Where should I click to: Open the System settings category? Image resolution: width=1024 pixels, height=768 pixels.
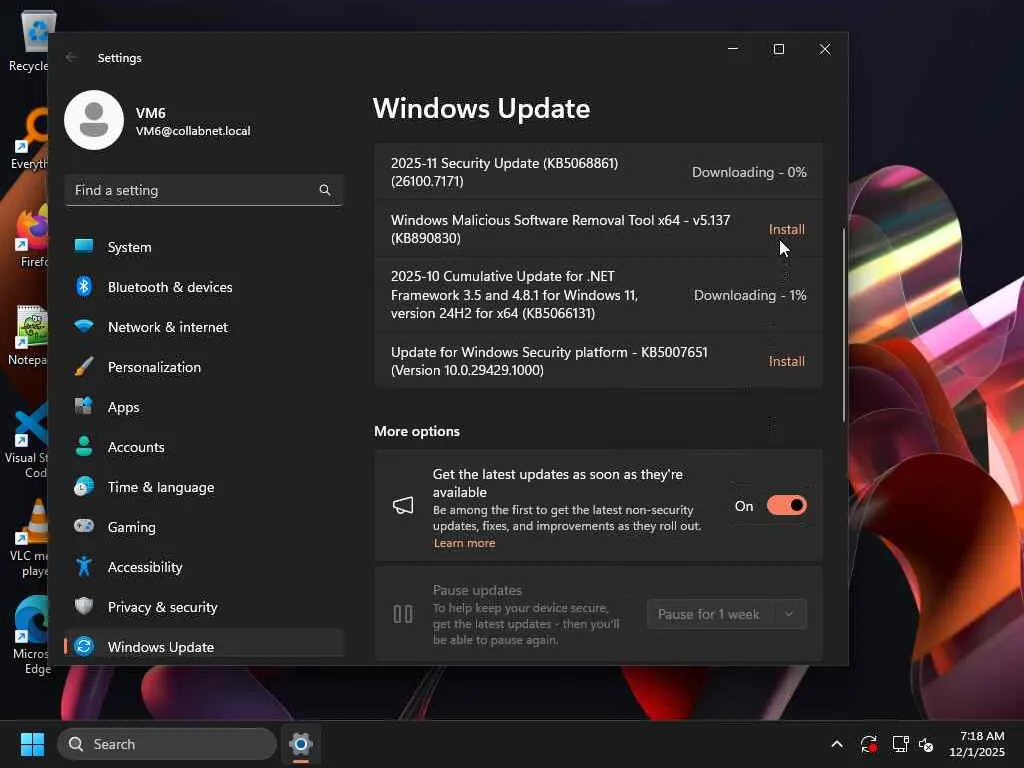click(204, 247)
